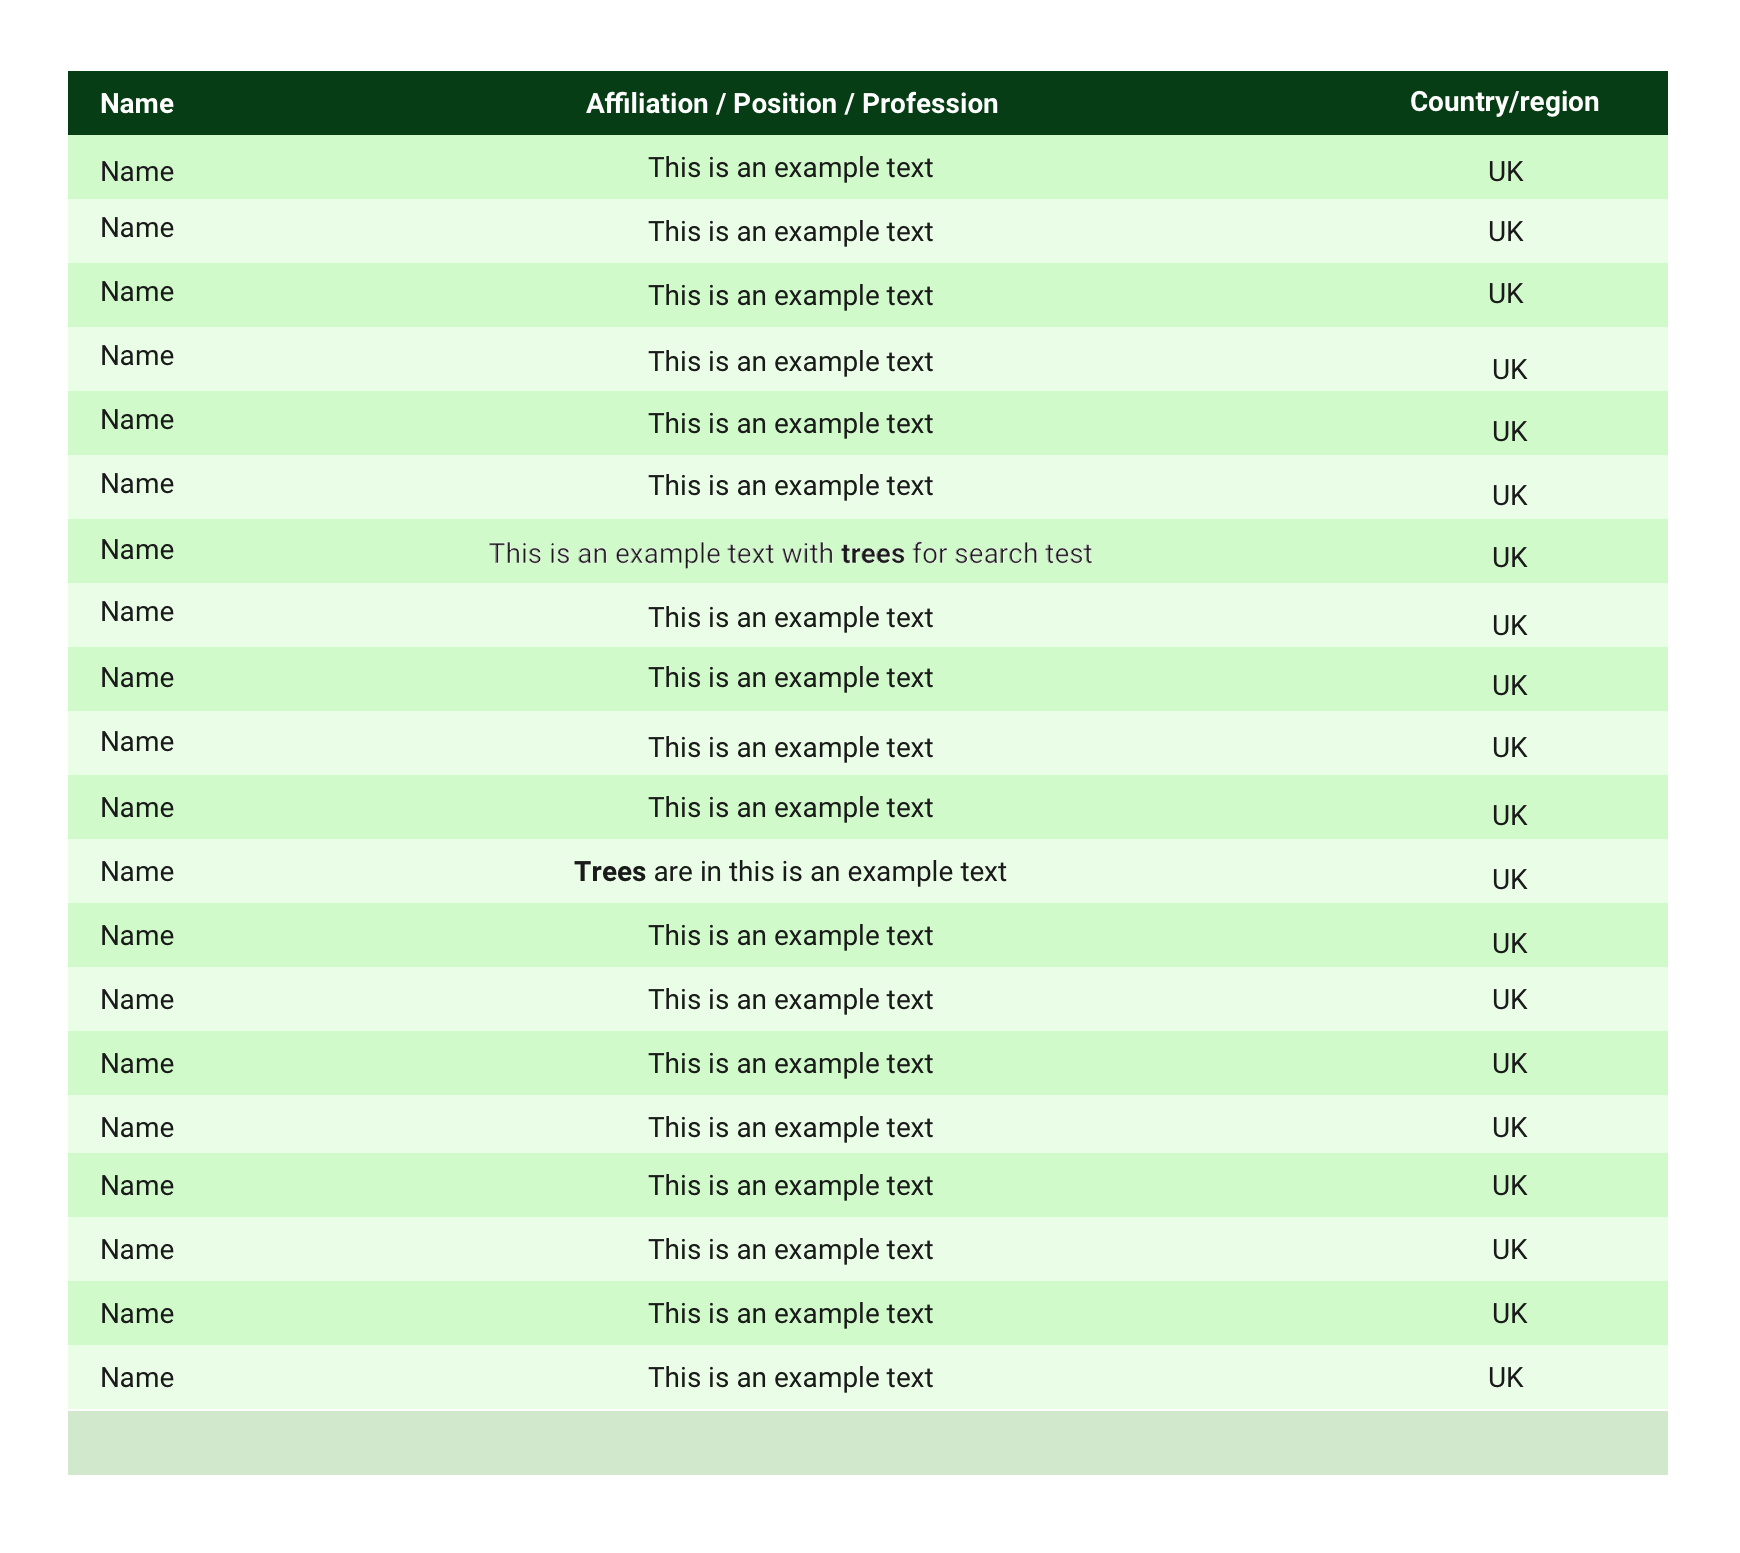This screenshot has width=1740, height=1553.
Task: Select Name cell in the "search test" row
Action: click(x=137, y=550)
